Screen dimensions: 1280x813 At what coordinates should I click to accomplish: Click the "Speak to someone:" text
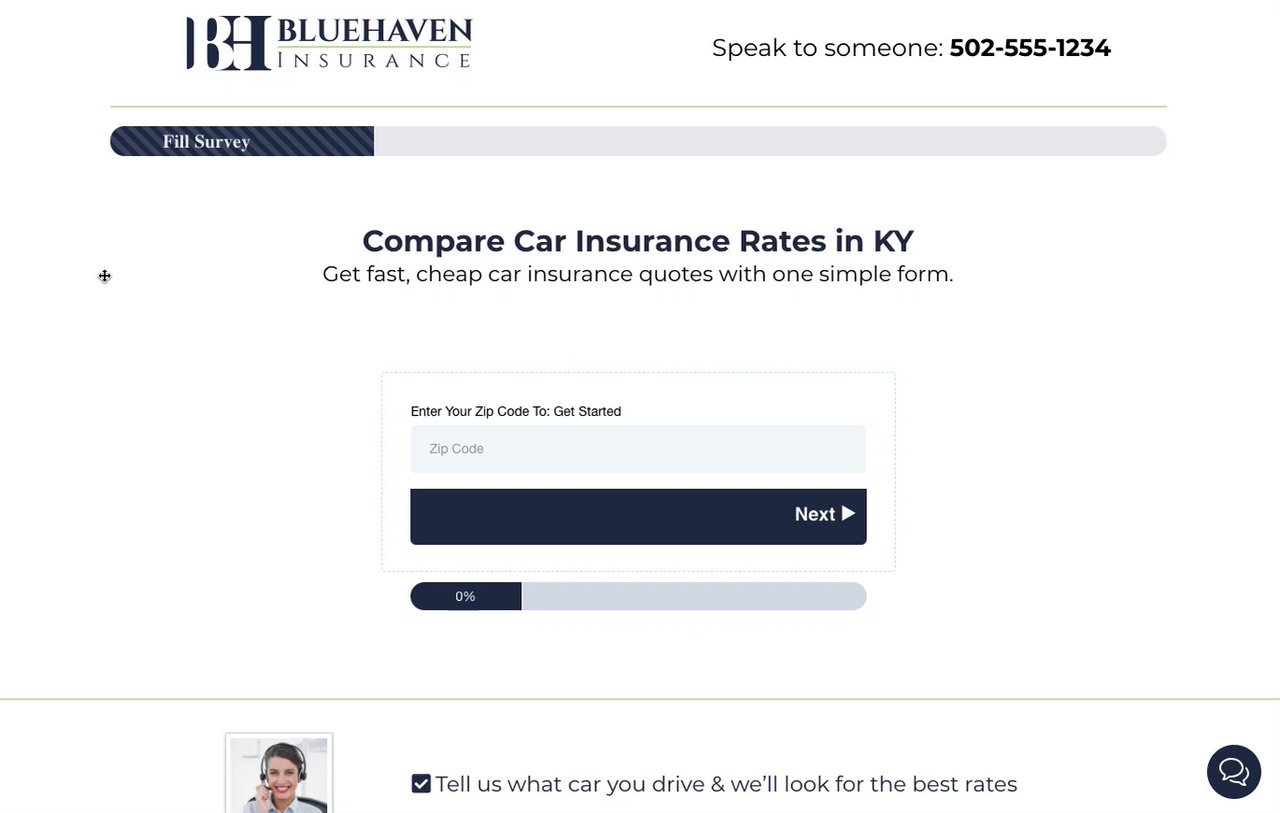click(827, 48)
